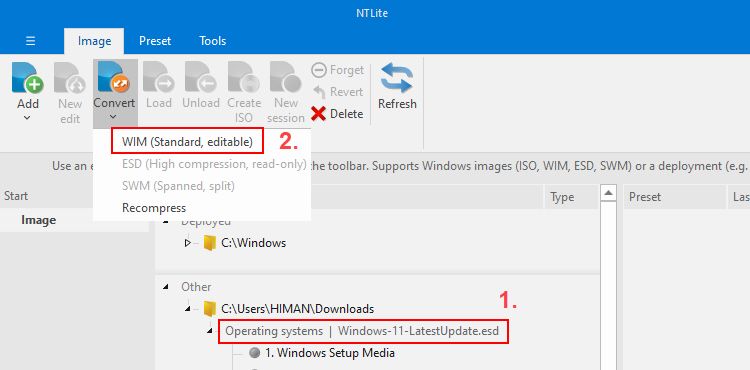750x370 pixels.
Task: Collapse the Other section
Action: tap(166, 287)
